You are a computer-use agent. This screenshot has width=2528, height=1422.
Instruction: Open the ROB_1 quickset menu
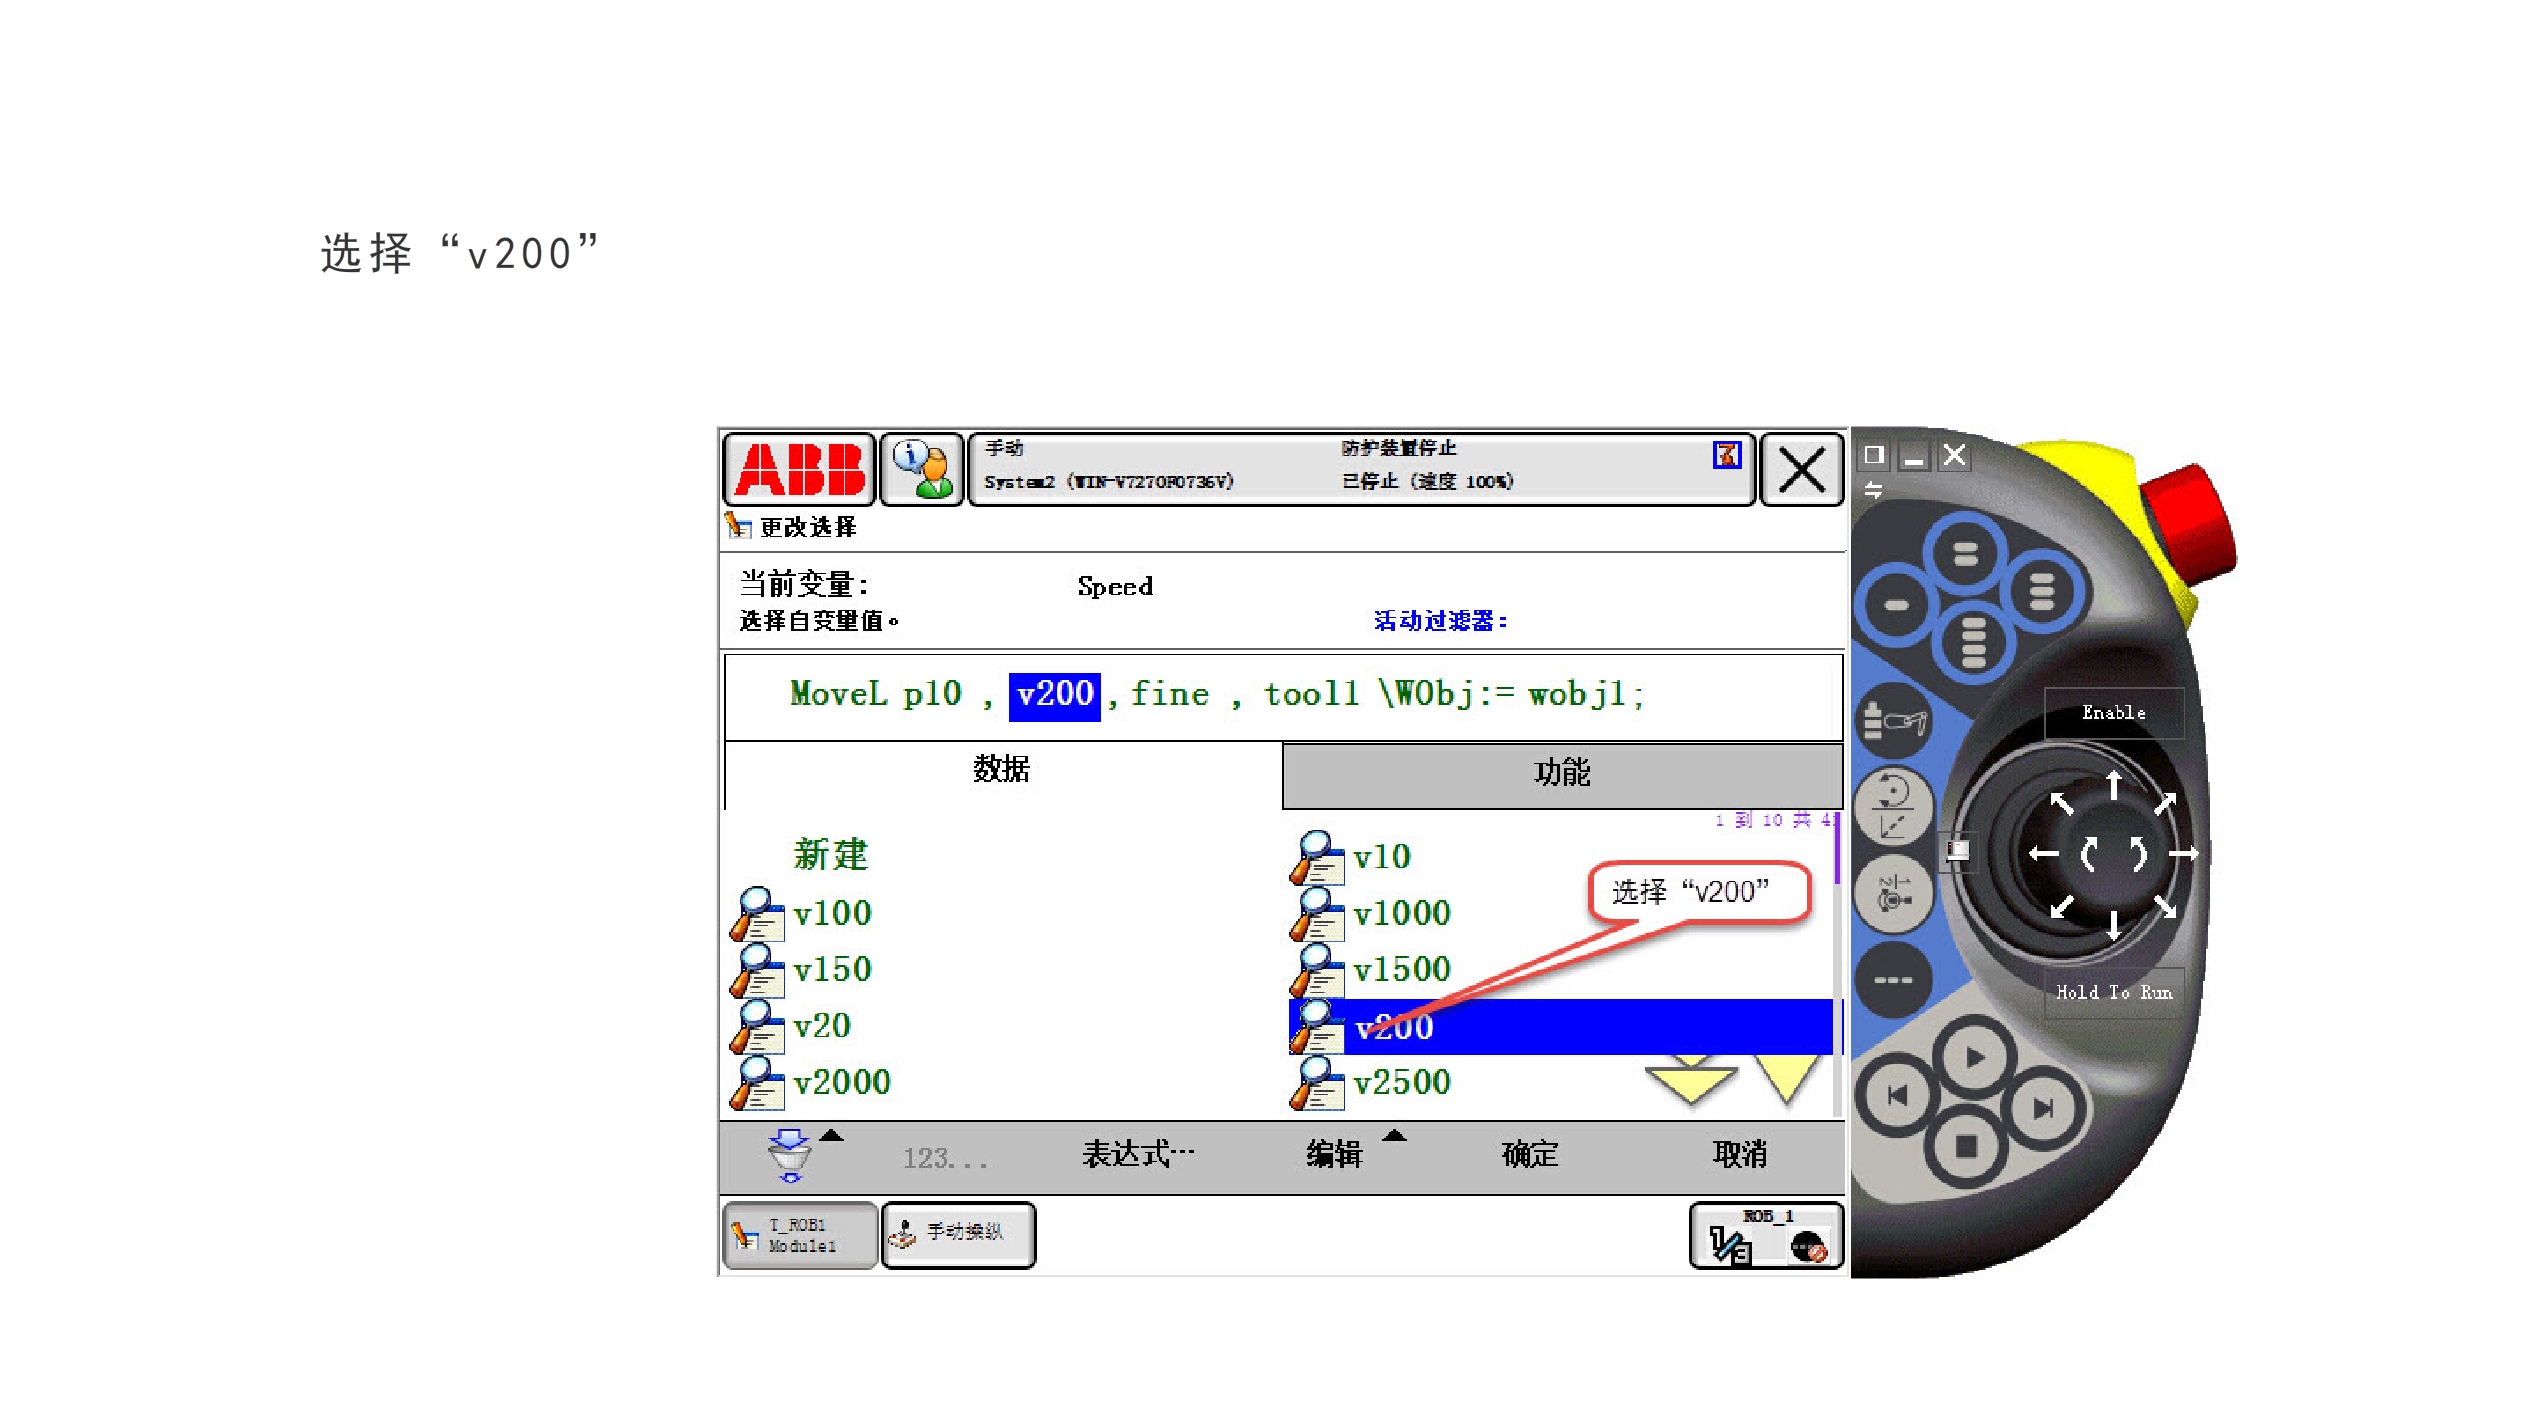click(1765, 1237)
